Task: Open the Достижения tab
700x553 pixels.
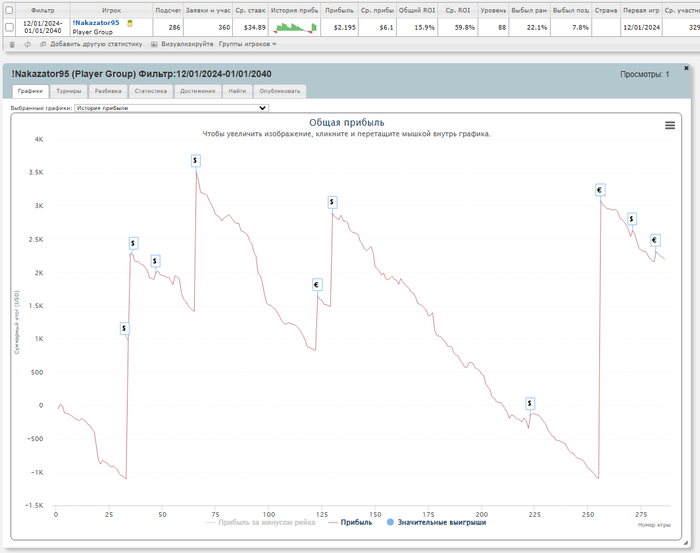Action: [x=197, y=91]
